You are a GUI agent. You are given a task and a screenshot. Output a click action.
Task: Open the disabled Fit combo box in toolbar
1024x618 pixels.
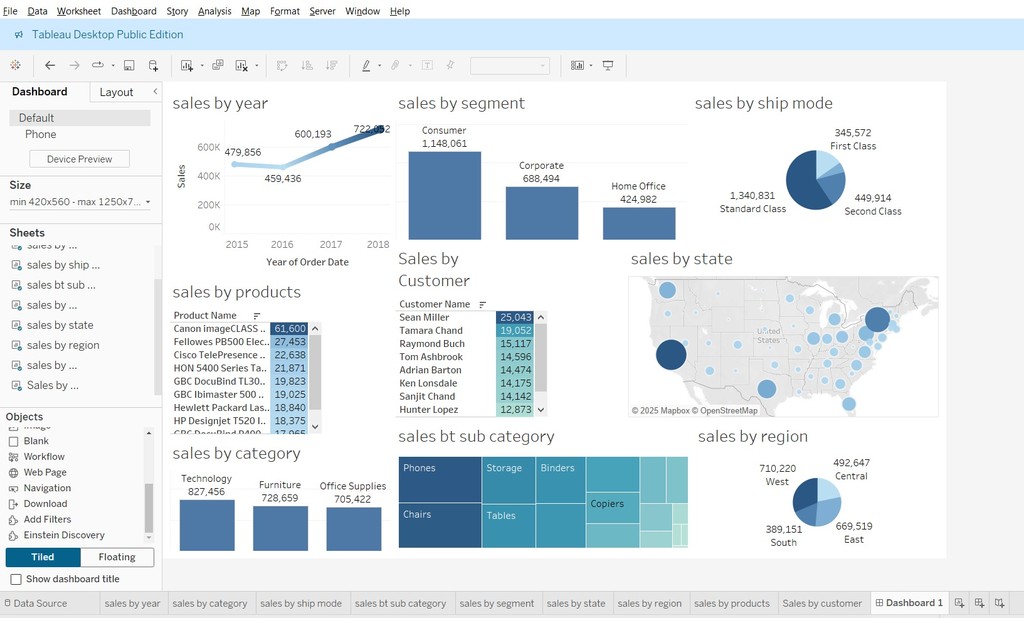pyautogui.click(x=510, y=65)
